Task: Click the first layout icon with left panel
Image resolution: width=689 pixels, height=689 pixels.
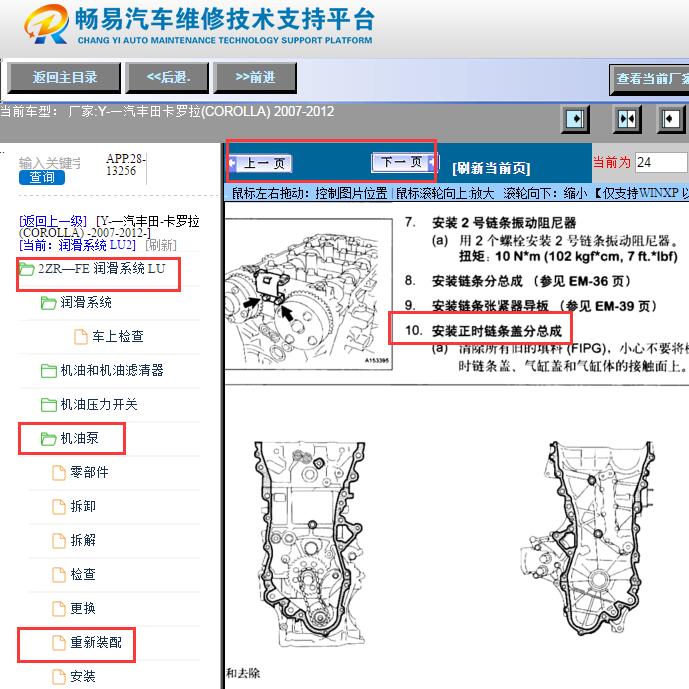Action: [575, 119]
